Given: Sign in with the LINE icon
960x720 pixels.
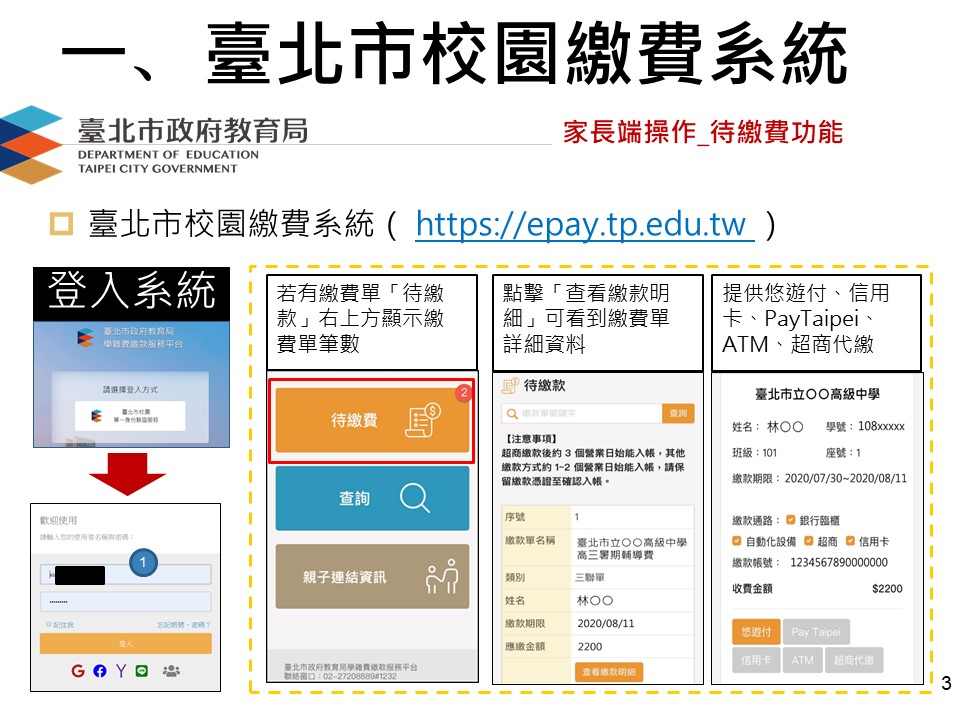Looking at the screenshot, I should [142, 671].
